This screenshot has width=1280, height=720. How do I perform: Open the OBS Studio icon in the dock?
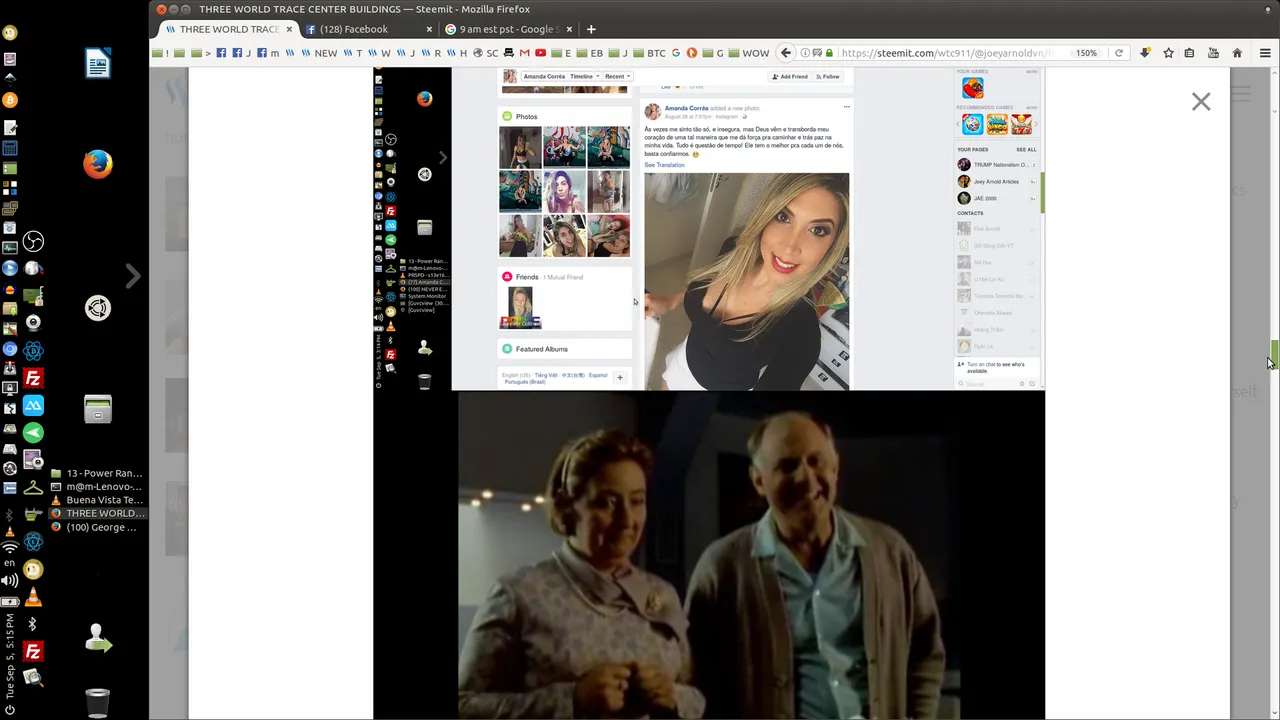pyautogui.click(x=33, y=241)
